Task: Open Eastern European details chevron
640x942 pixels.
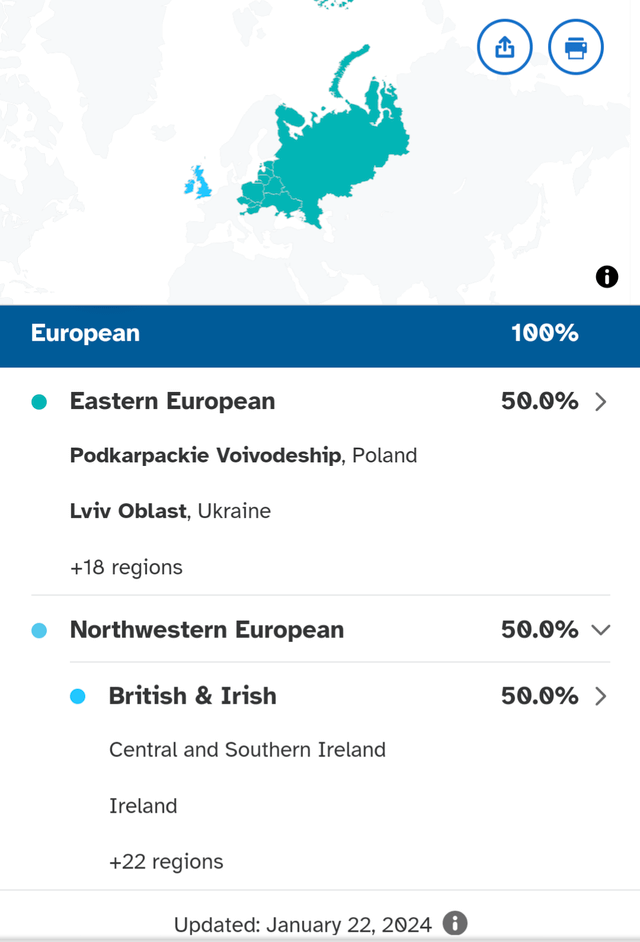Action: (601, 402)
